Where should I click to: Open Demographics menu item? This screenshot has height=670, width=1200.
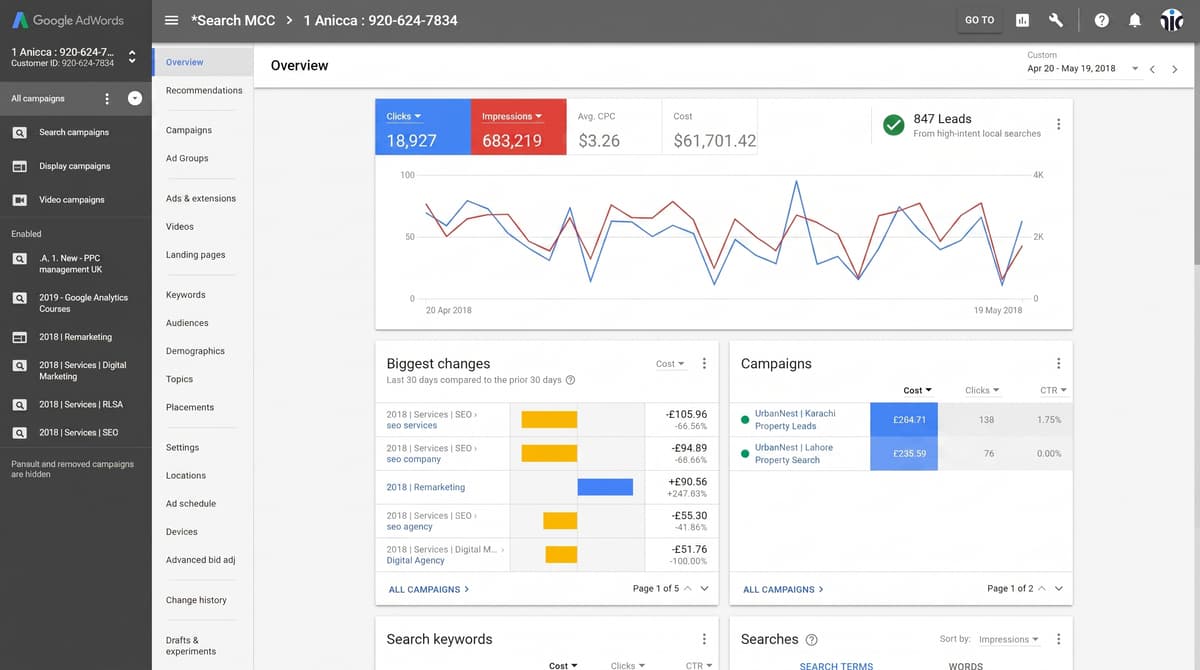[195, 351]
